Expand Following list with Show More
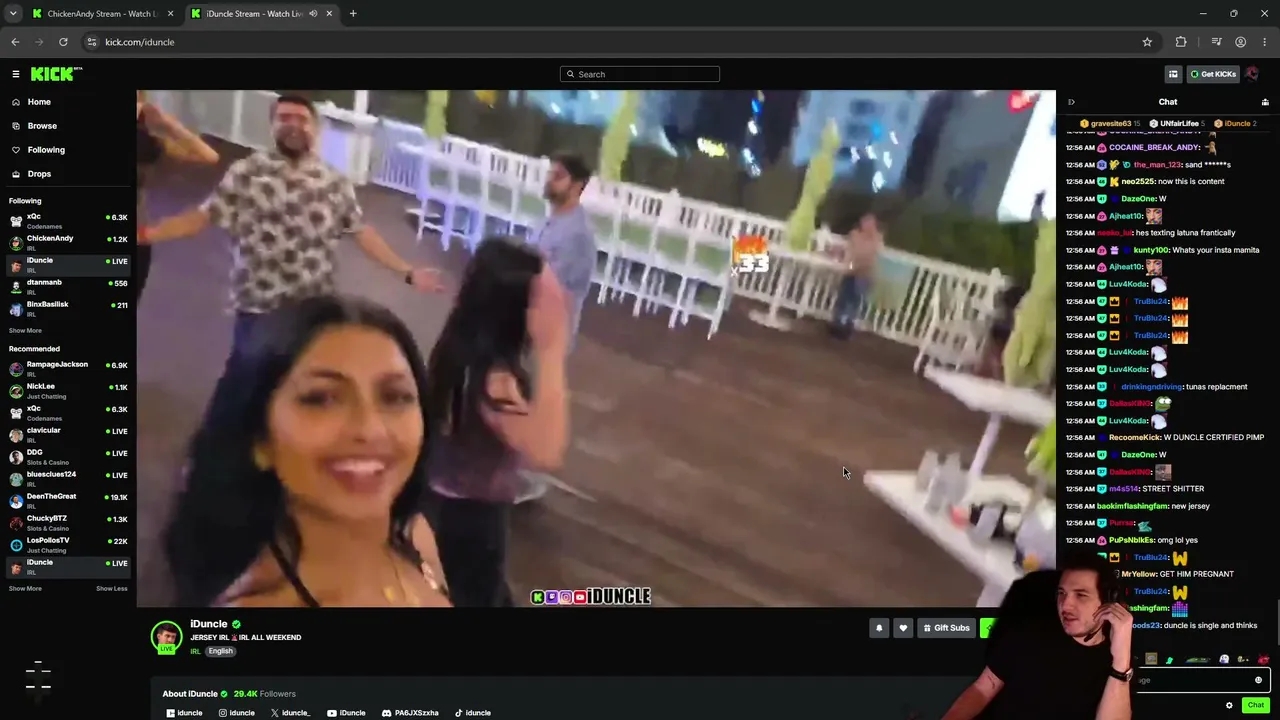Viewport: 1280px width, 720px height. tap(25, 331)
